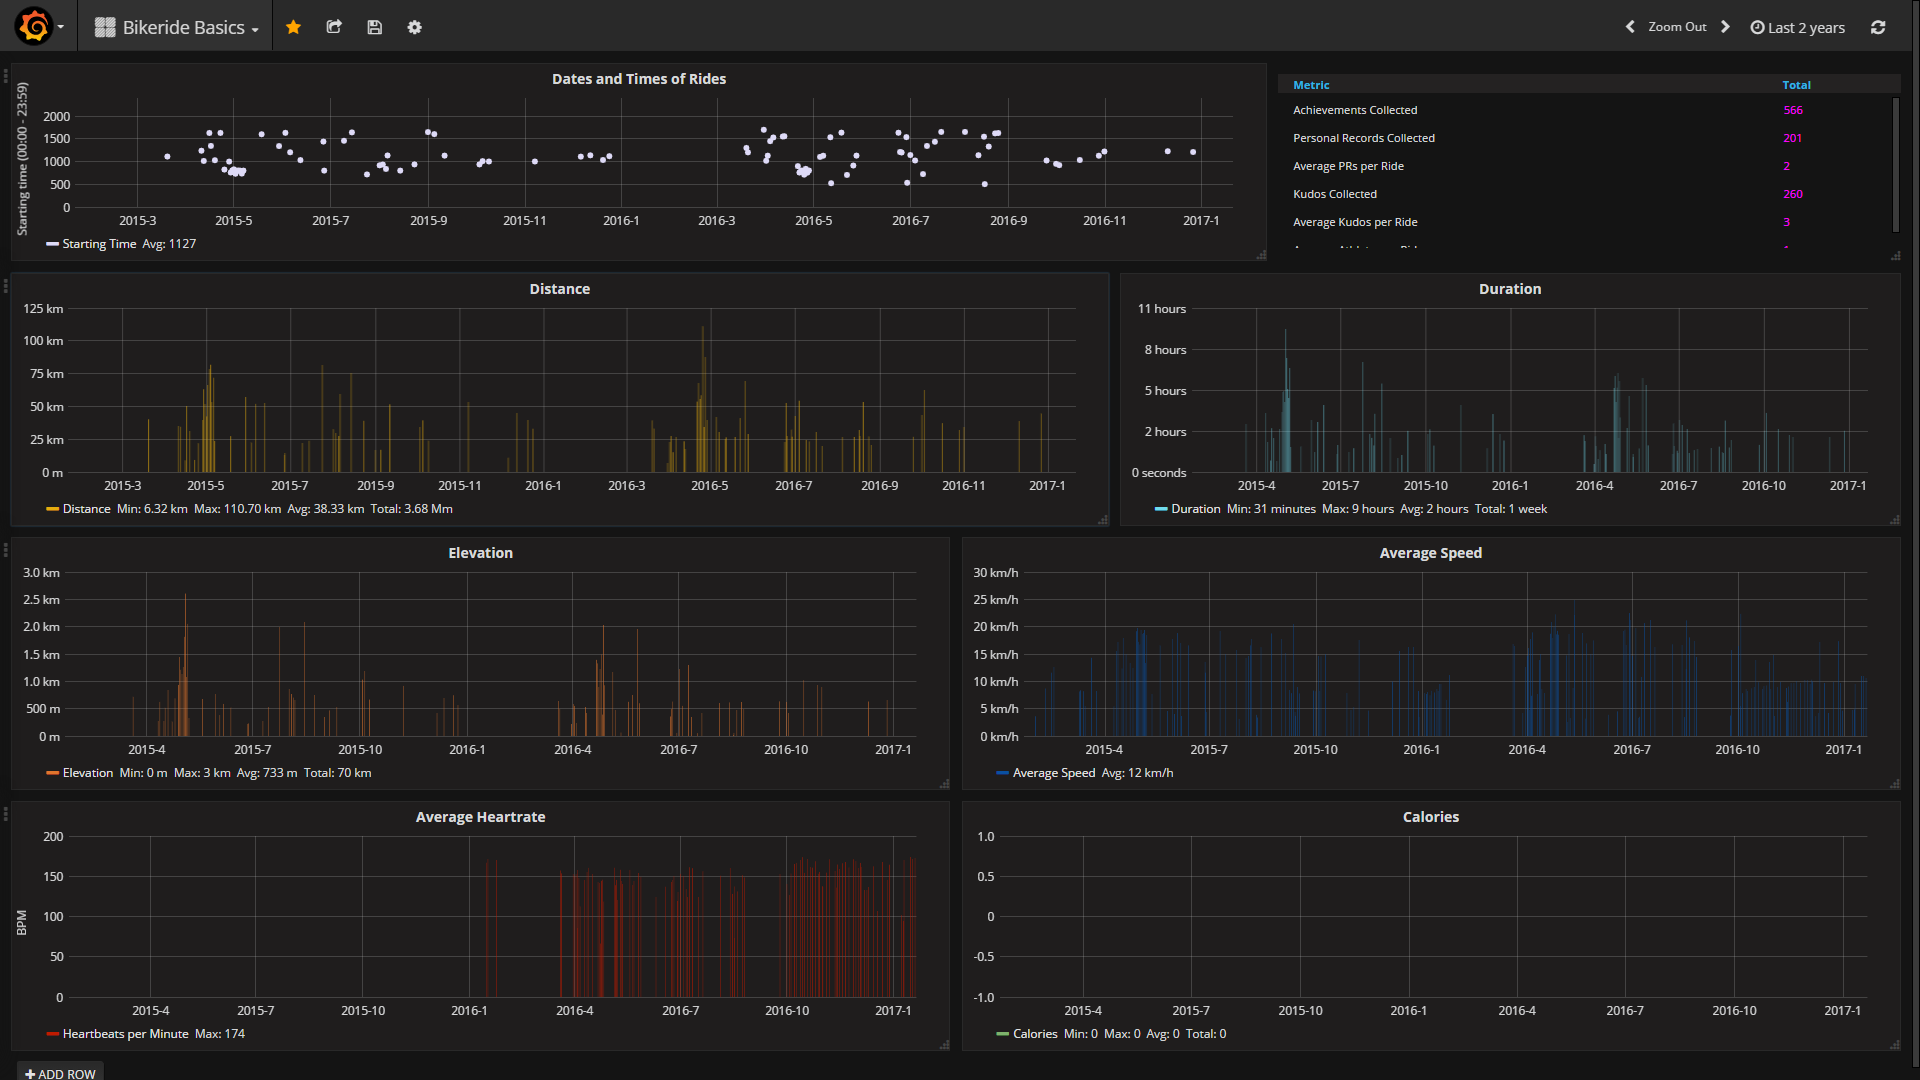The image size is (1920, 1080).
Task: Save dashboard with the floppy disk icon
Action: 374,27
